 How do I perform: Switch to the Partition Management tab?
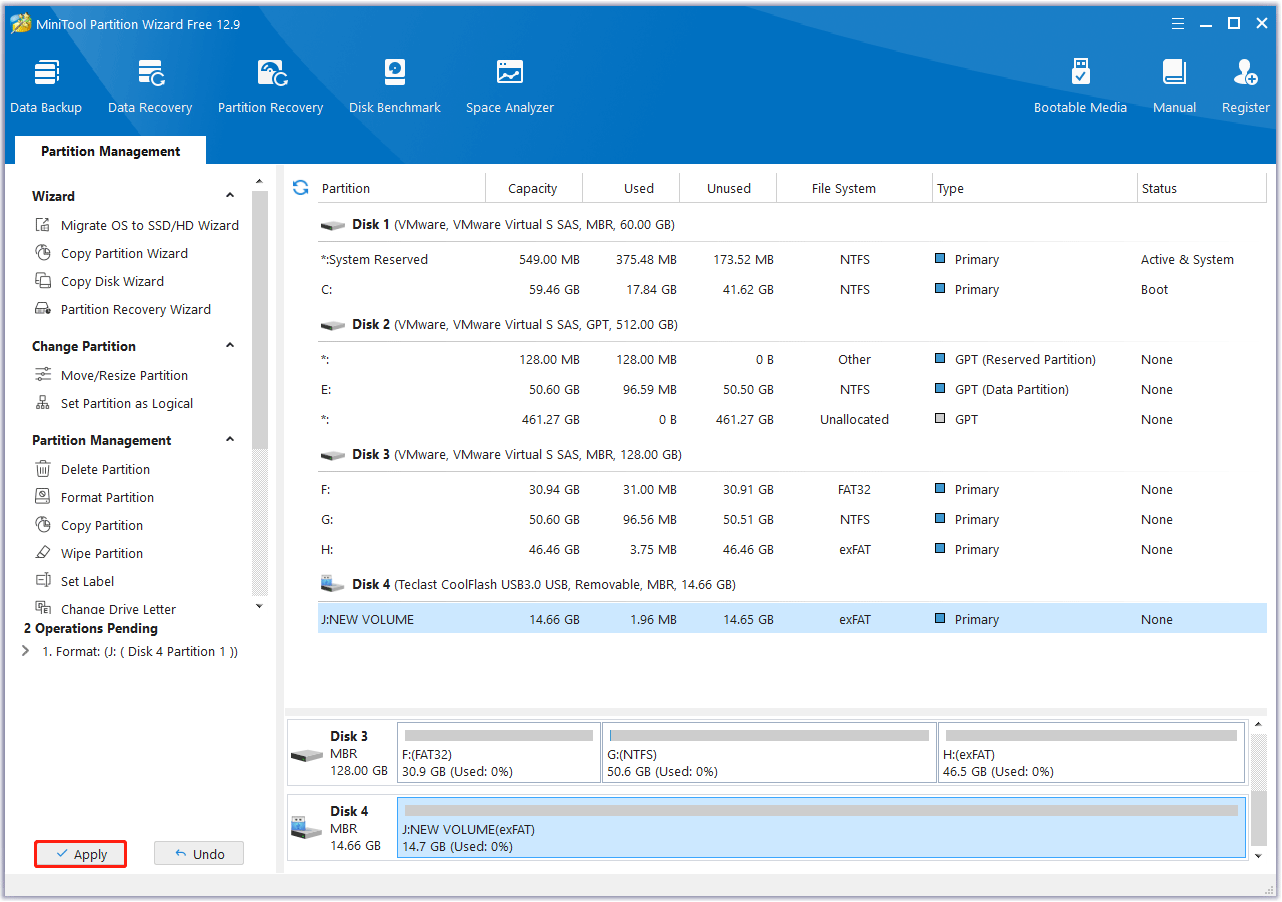click(x=110, y=151)
